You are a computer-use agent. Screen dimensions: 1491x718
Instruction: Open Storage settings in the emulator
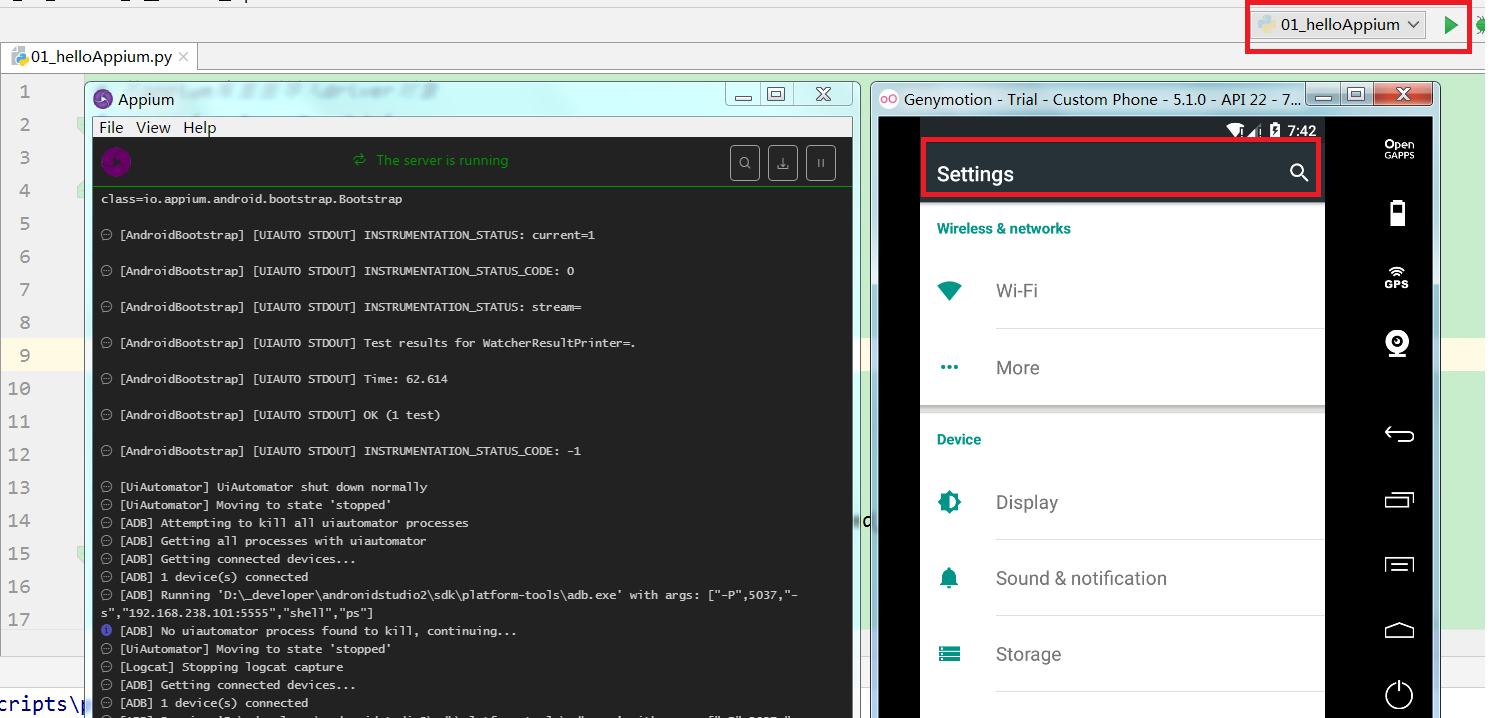coord(1122,654)
